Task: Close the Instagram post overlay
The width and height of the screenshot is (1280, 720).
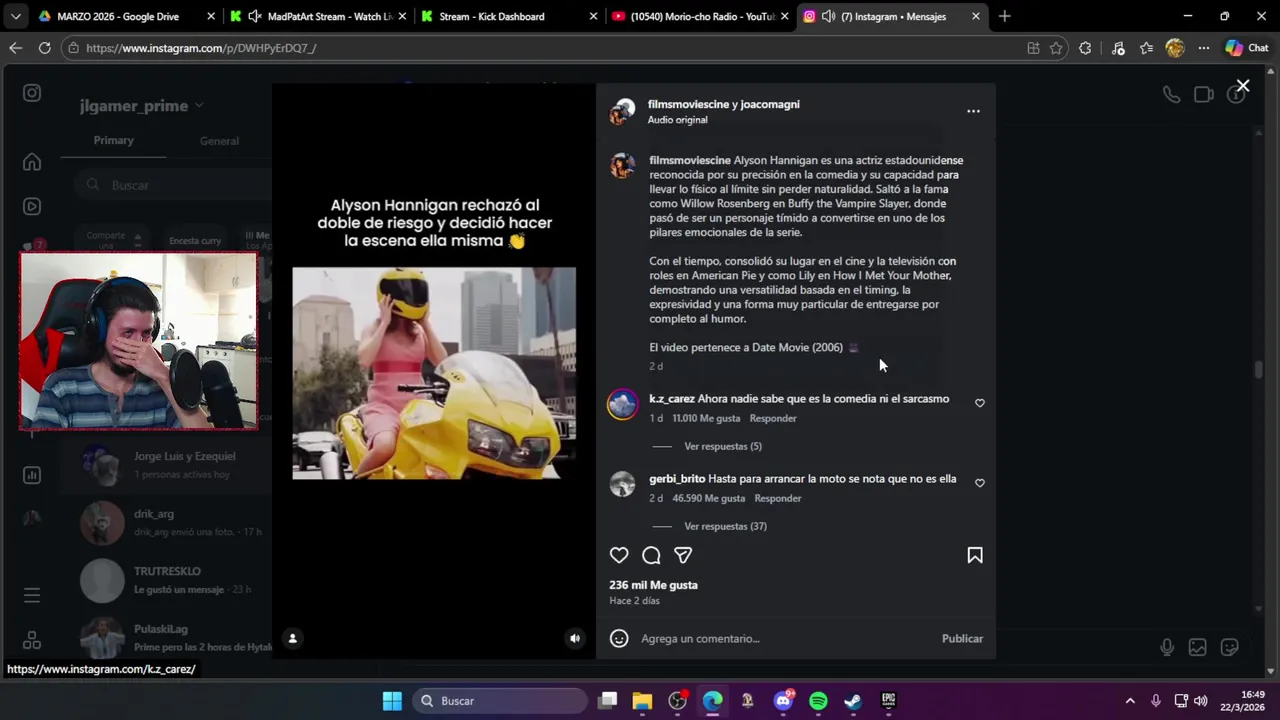Action: 1243,86
